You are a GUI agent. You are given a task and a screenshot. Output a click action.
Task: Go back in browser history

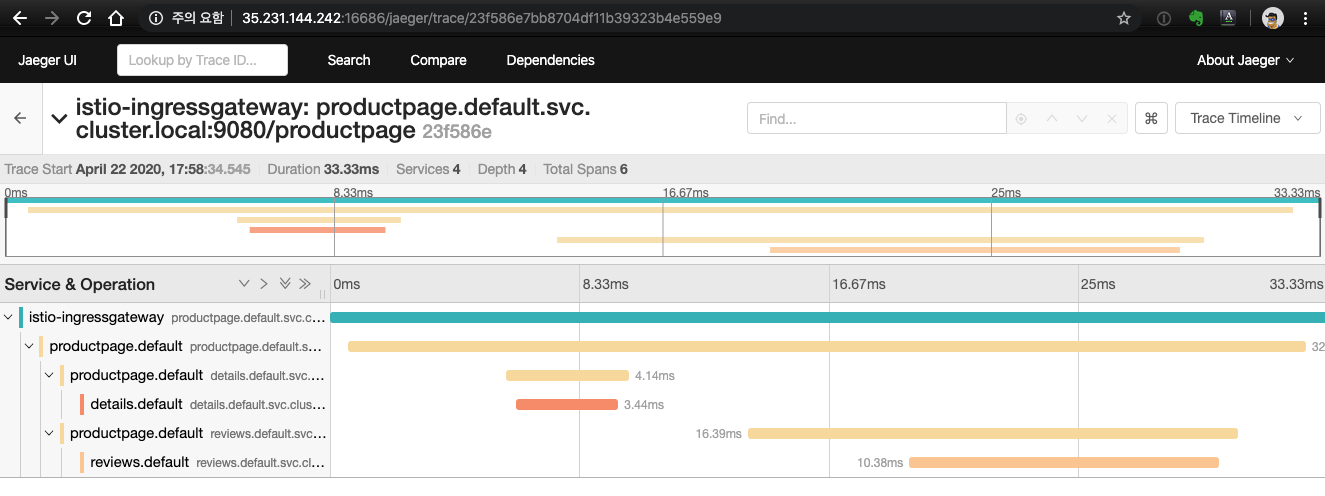click(x=21, y=18)
